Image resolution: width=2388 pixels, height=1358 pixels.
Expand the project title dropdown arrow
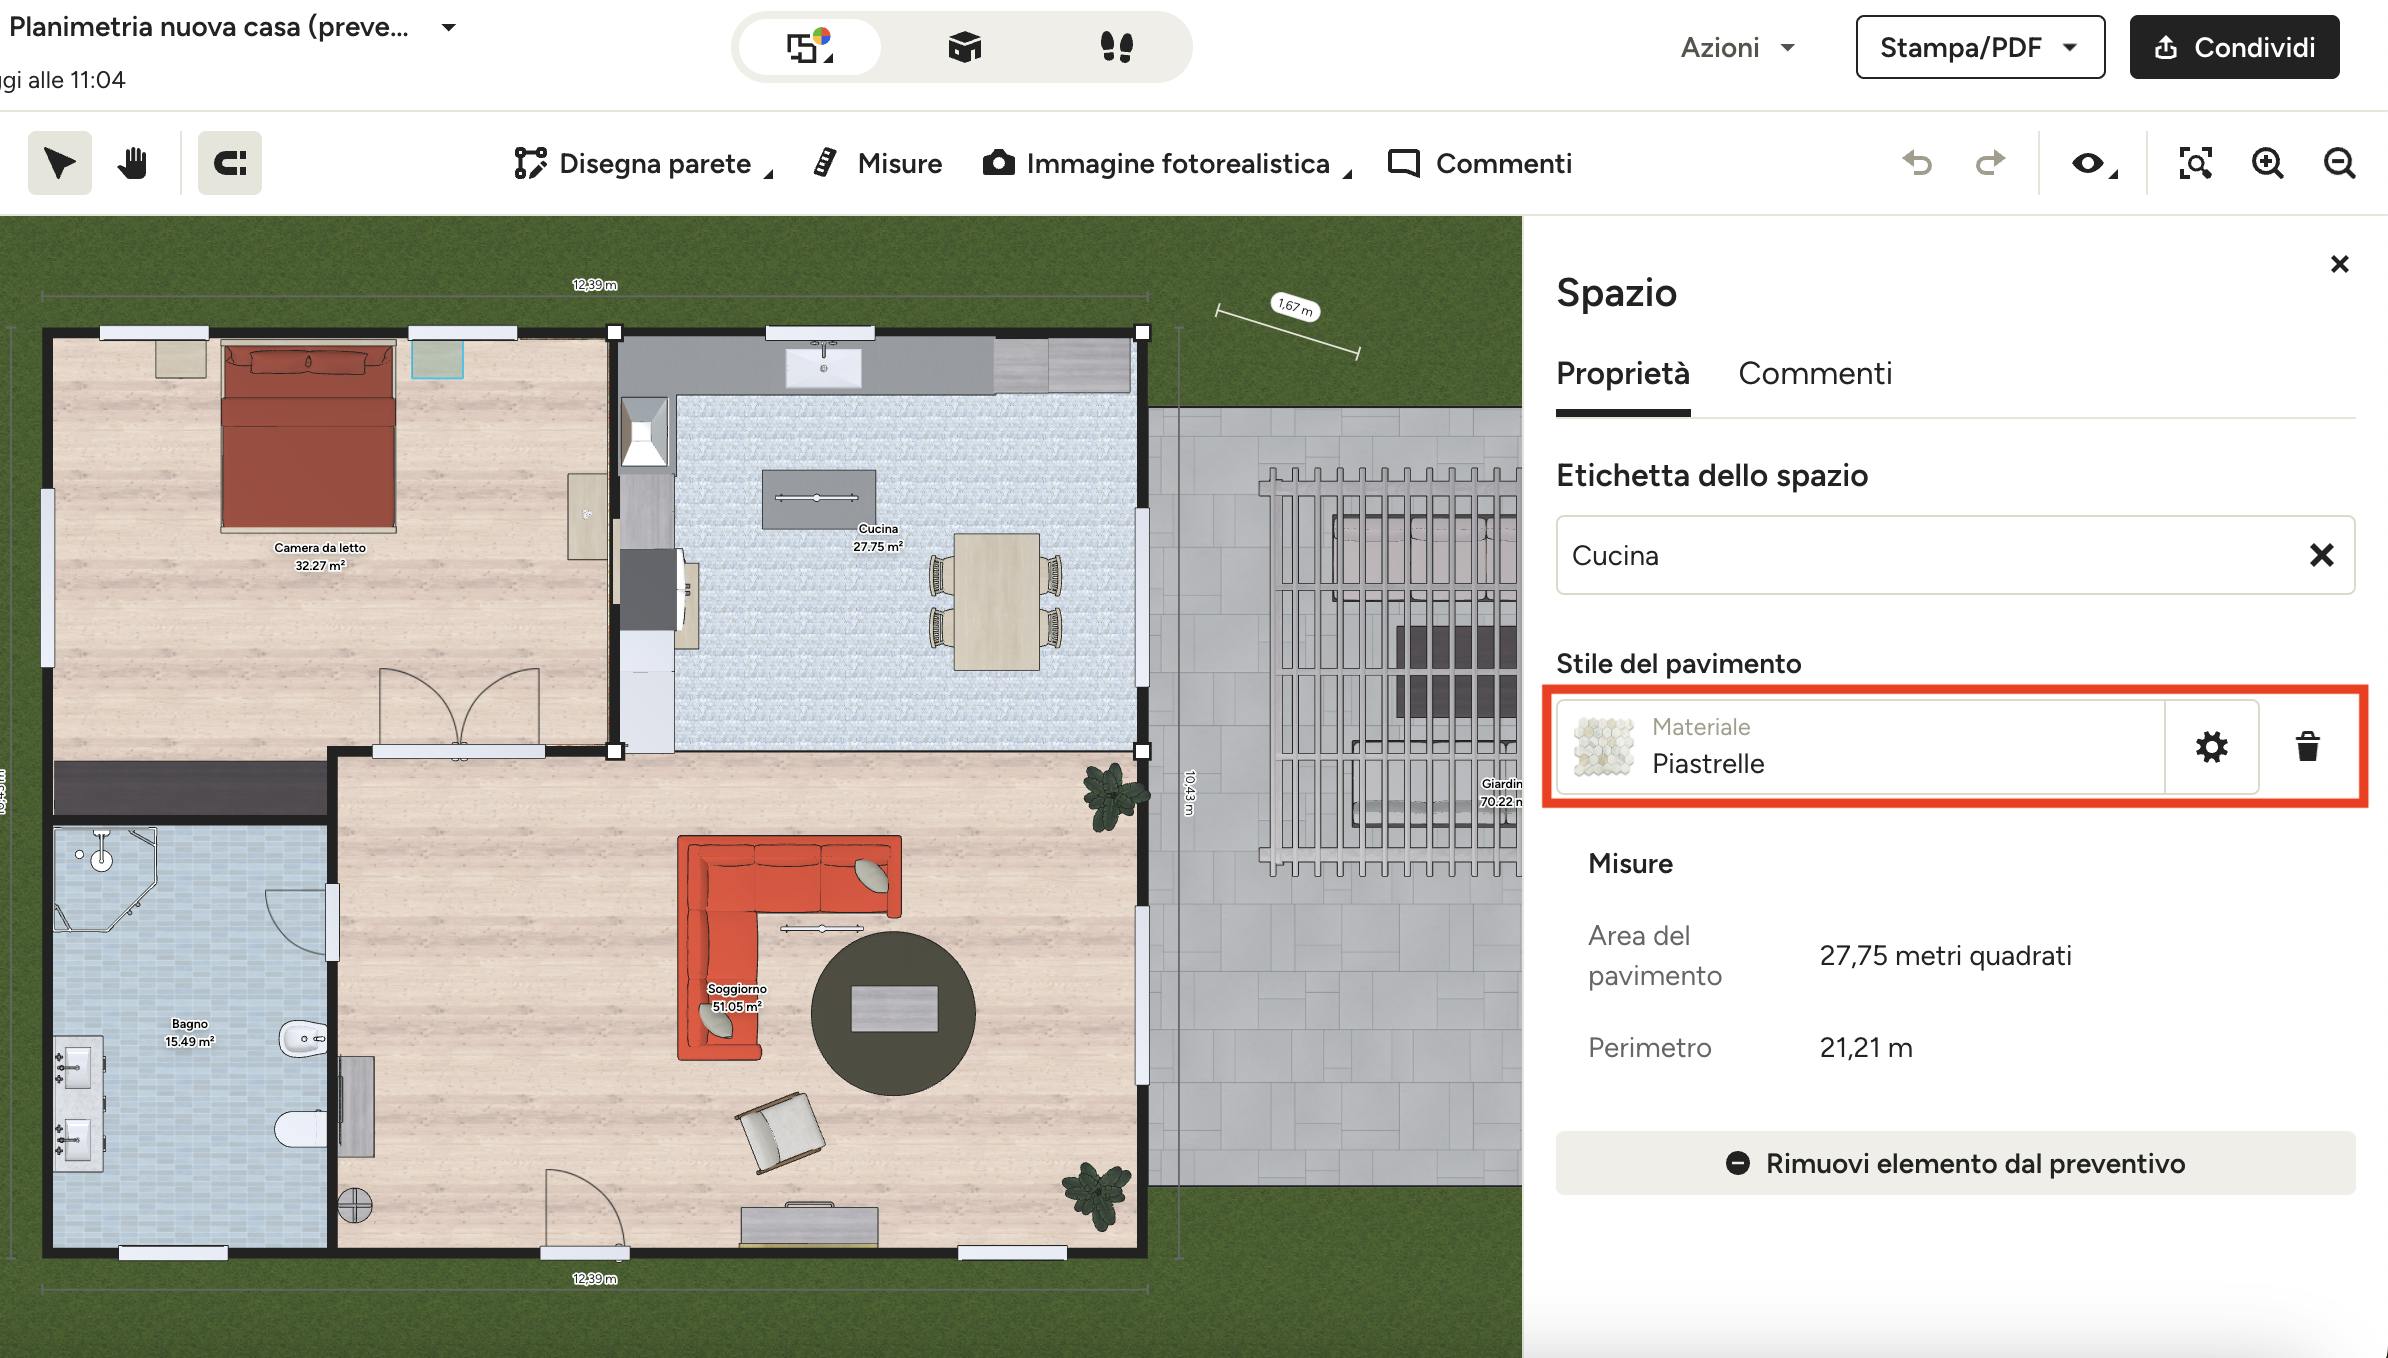[449, 28]
